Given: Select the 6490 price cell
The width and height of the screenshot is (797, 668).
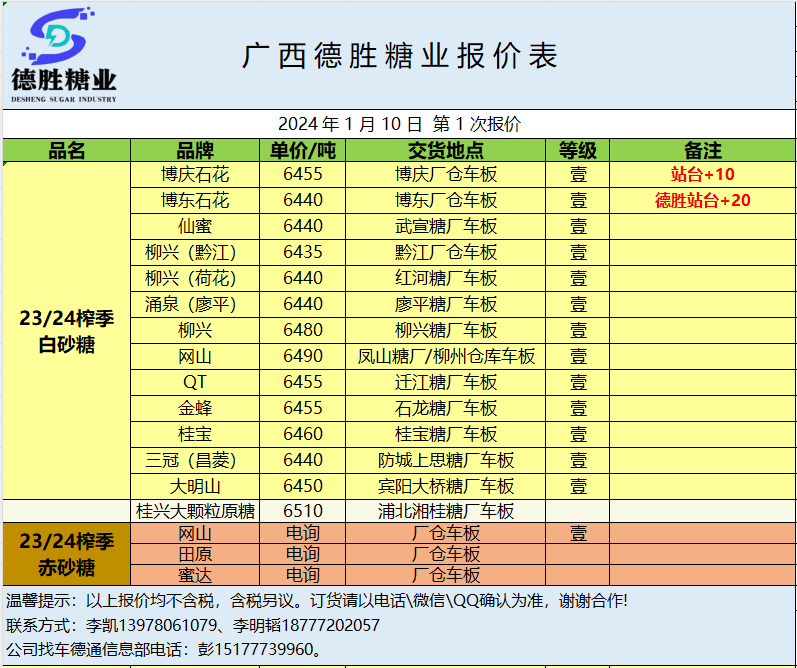Looking at the screenshot, I should (303, 356).
